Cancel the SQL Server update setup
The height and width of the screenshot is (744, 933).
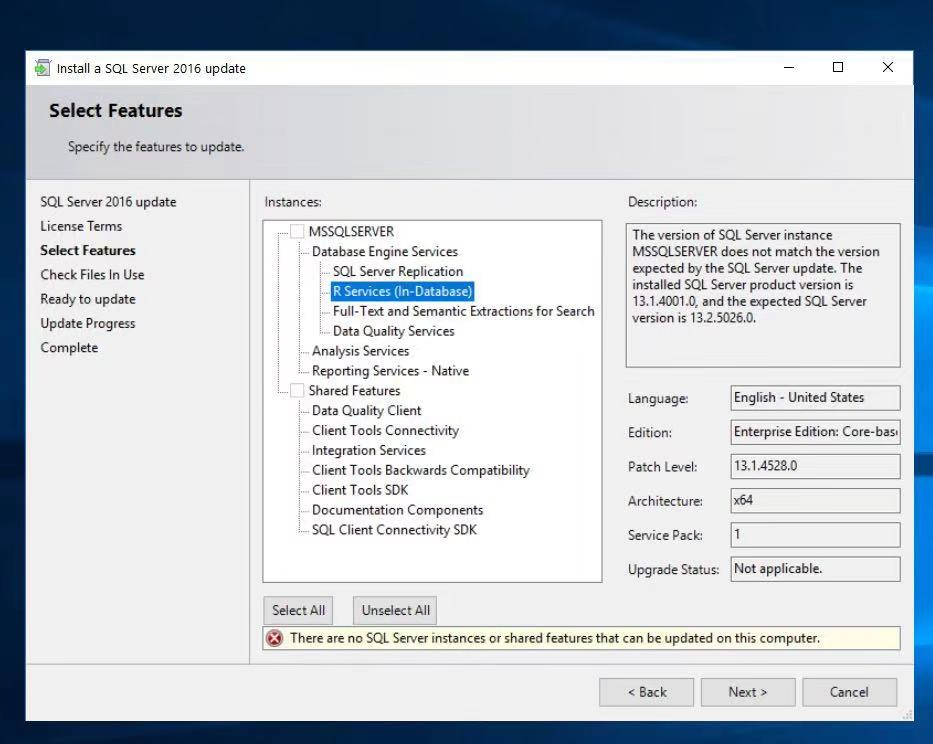tap(849, 692)
